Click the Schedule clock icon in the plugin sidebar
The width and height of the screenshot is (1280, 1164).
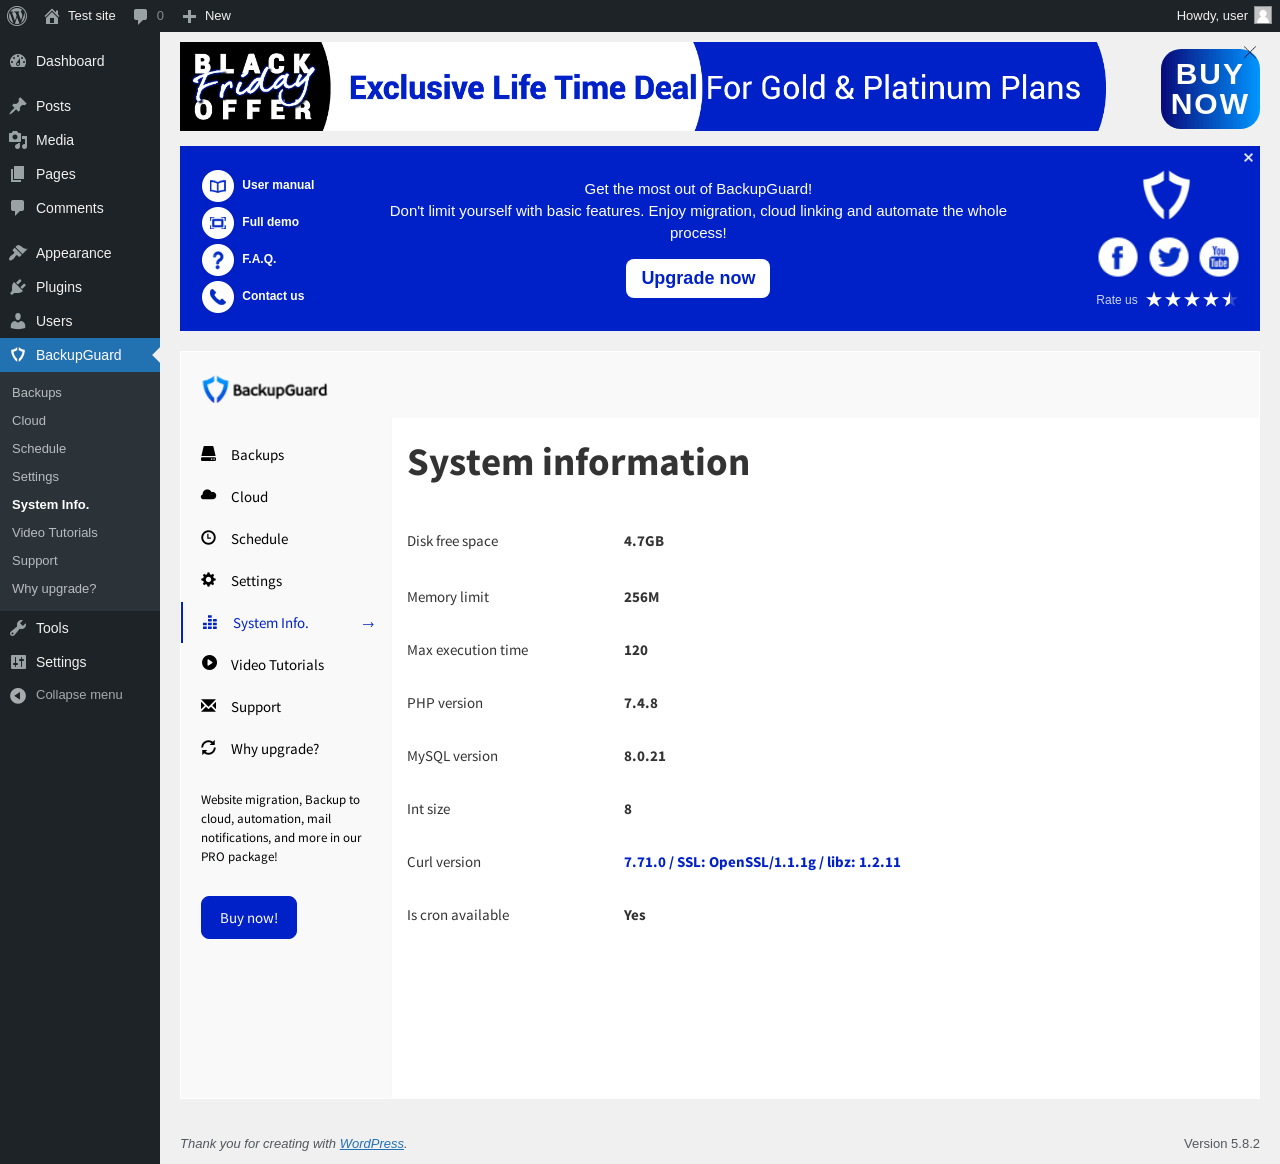[209, 538]
